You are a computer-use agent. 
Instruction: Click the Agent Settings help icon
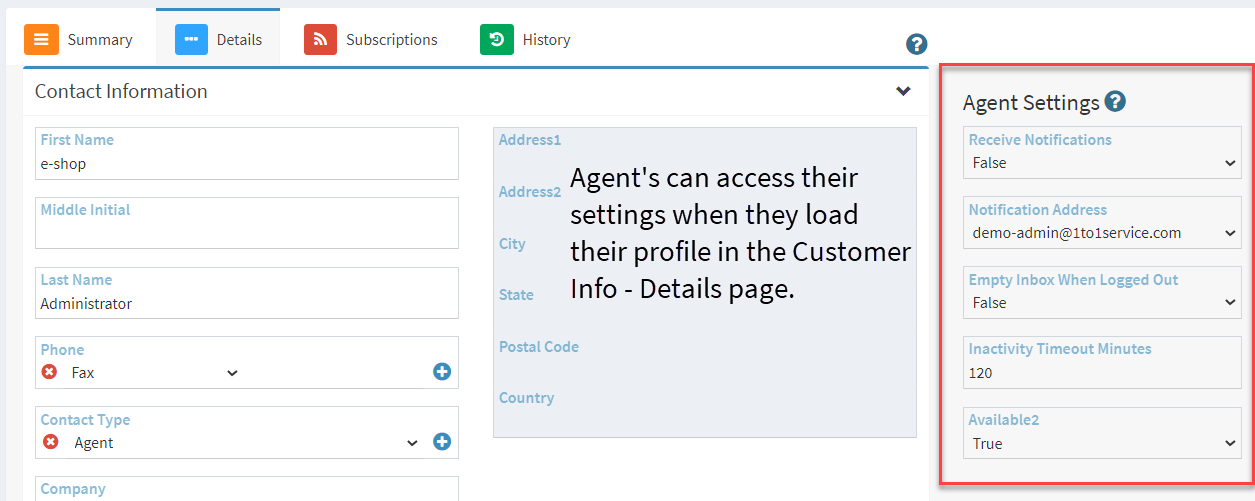[x=1115, y=101]
